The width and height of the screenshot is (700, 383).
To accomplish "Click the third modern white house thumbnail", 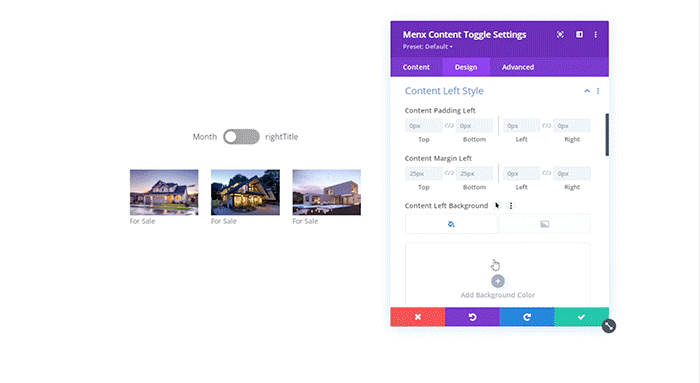I will (x=327, y=192).
